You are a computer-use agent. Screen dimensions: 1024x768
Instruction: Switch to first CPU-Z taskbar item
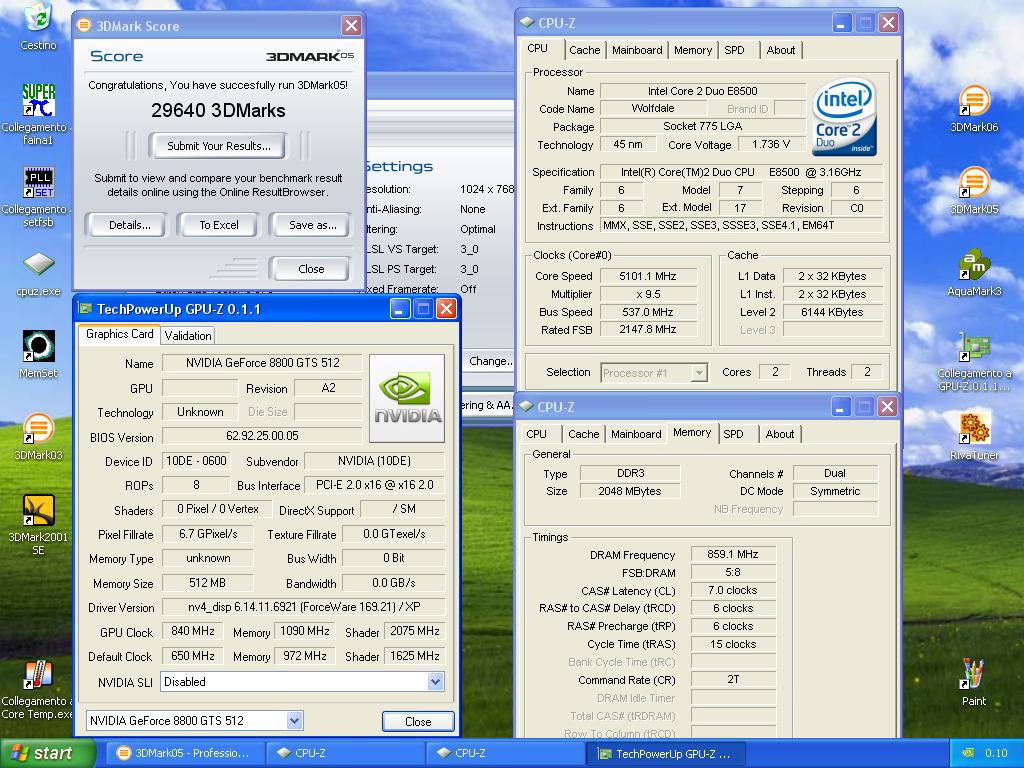click(345, 753)
